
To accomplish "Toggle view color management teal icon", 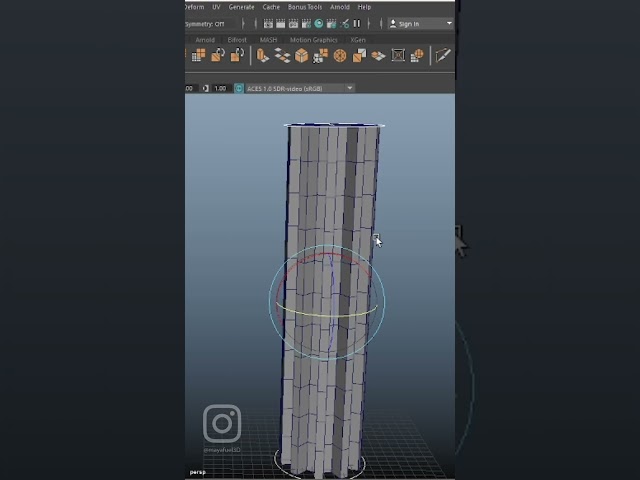I will [x=239, y=88].
